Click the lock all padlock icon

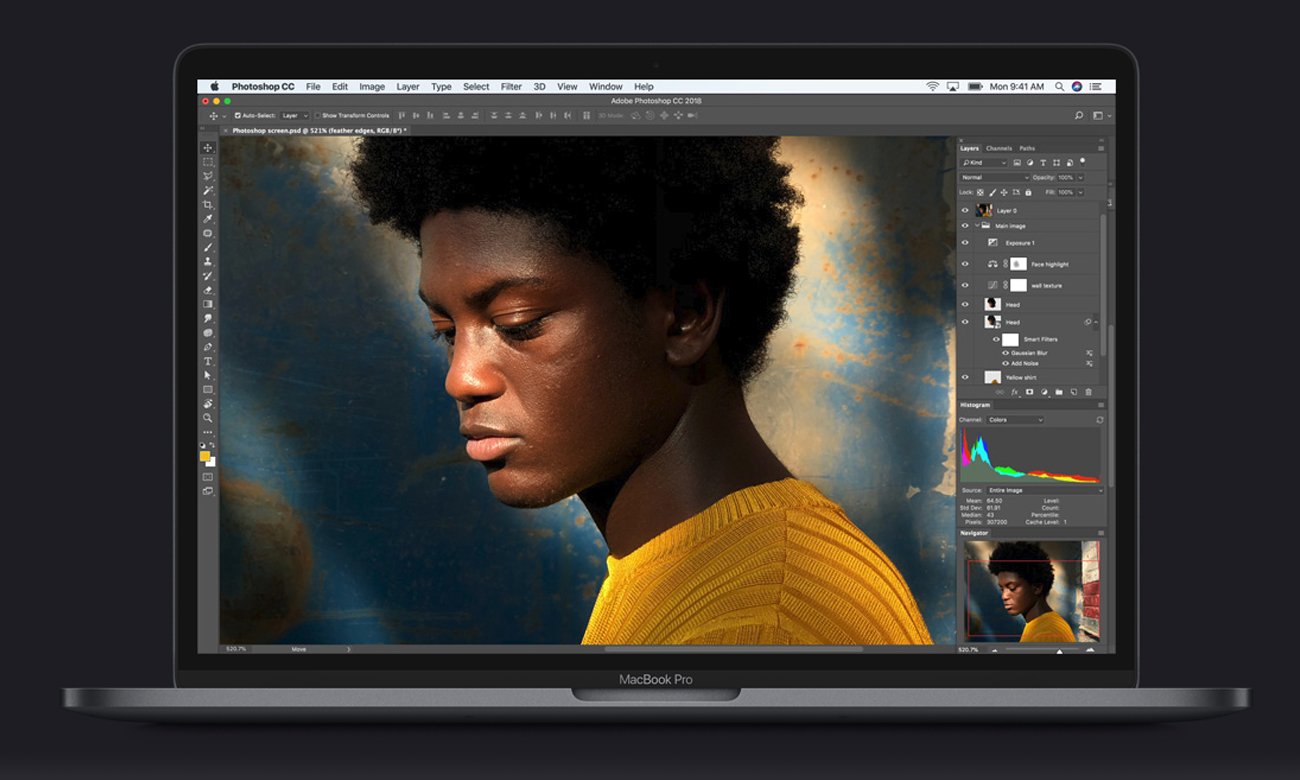(1028, 193)
